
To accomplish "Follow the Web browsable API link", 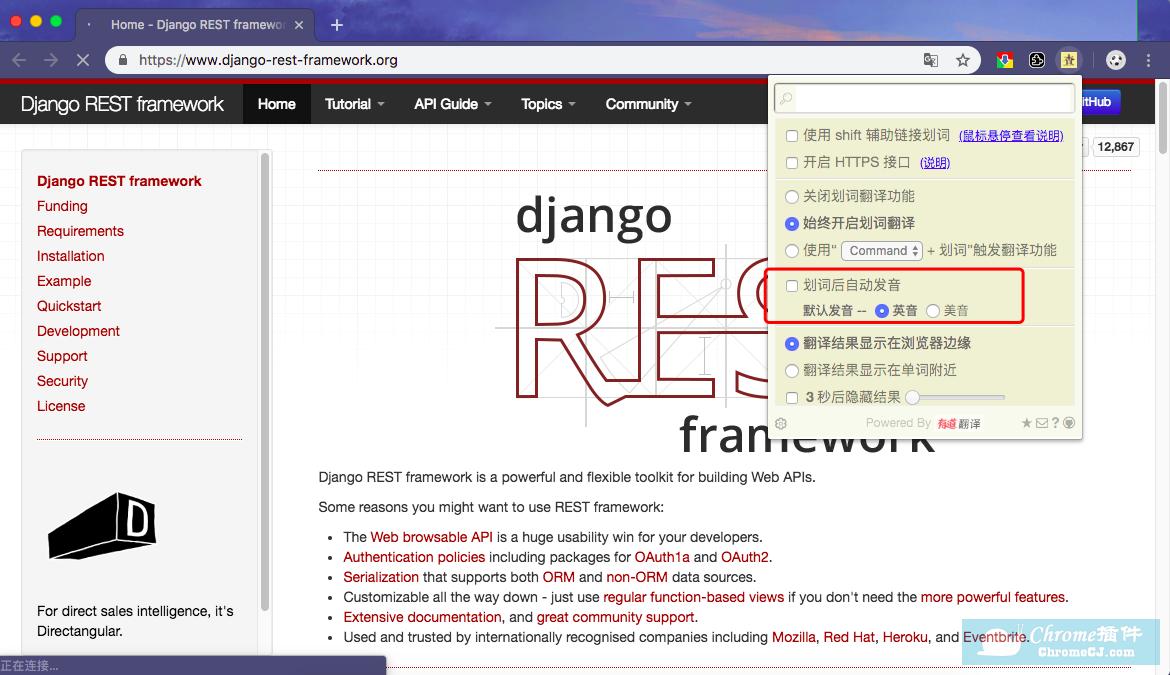I will point(431,537).
